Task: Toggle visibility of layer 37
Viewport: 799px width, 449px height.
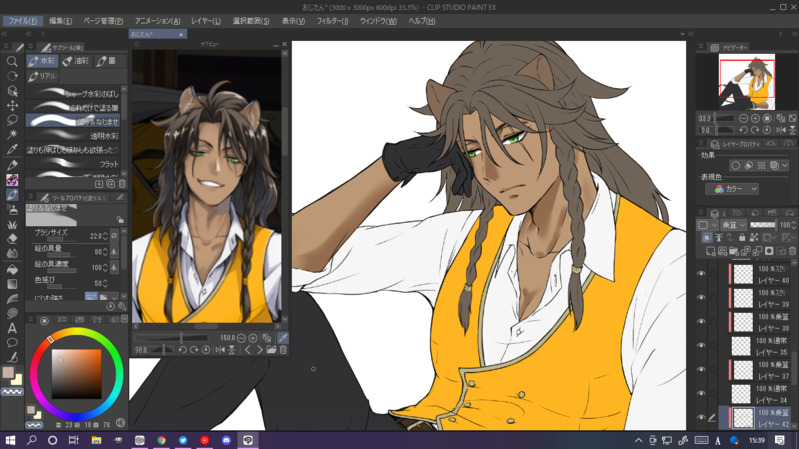Action: pyautogui.click(x=701, y=369)
